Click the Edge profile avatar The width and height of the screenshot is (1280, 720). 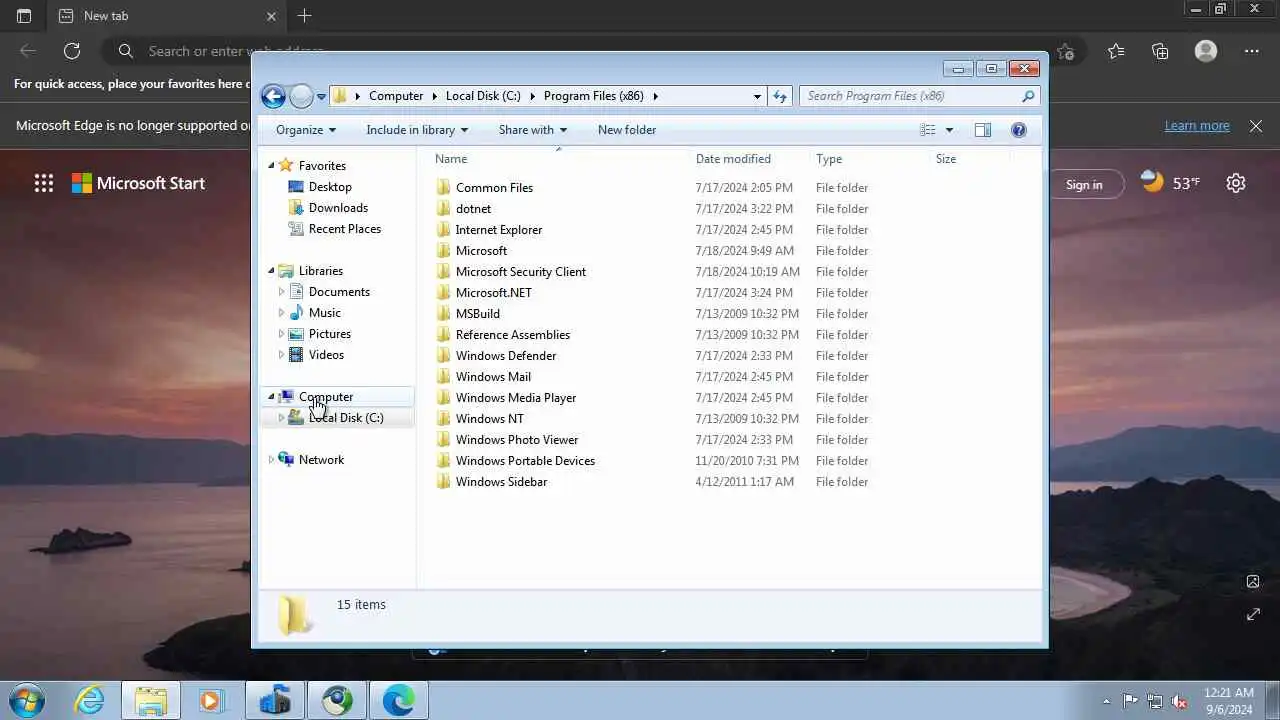coord(1206,51)
